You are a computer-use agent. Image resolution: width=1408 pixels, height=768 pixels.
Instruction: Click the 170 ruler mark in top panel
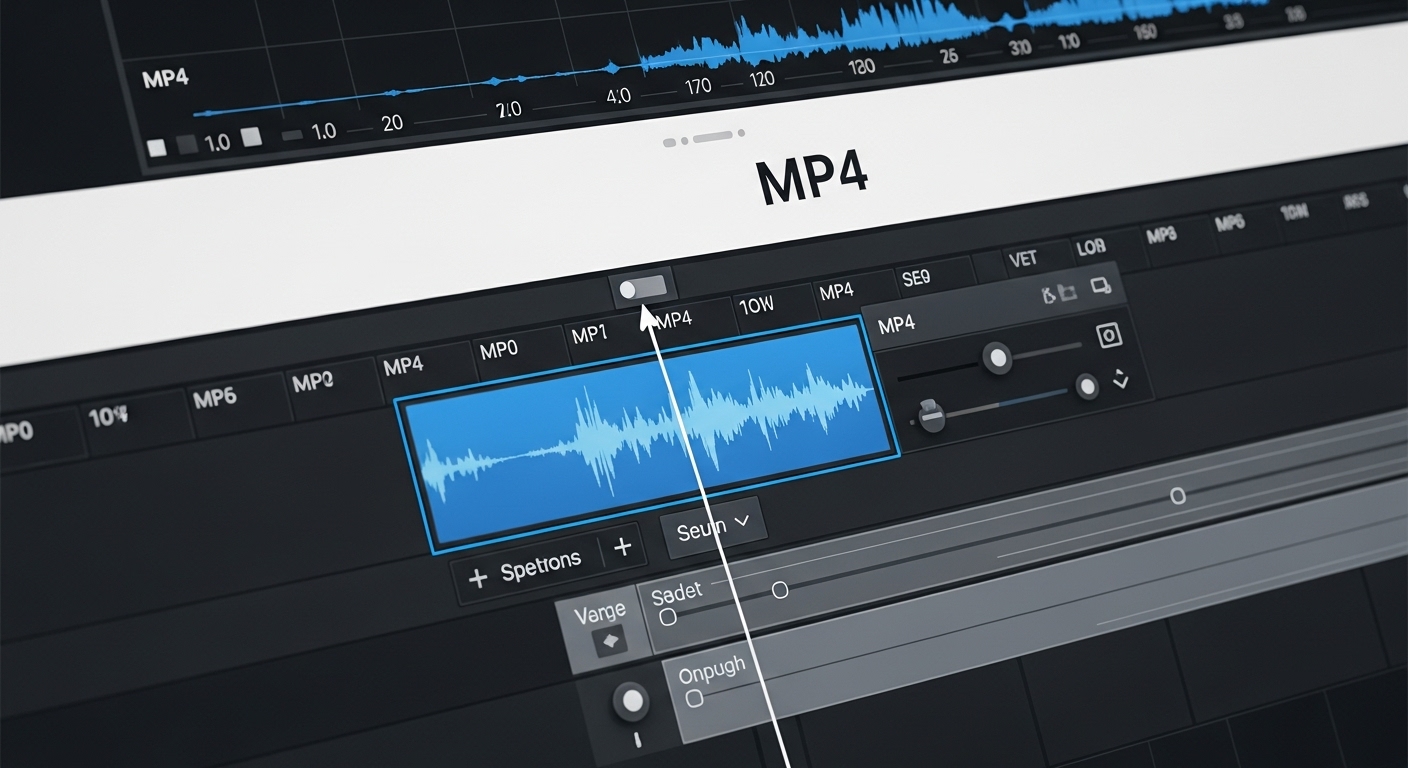pos(696,87)
